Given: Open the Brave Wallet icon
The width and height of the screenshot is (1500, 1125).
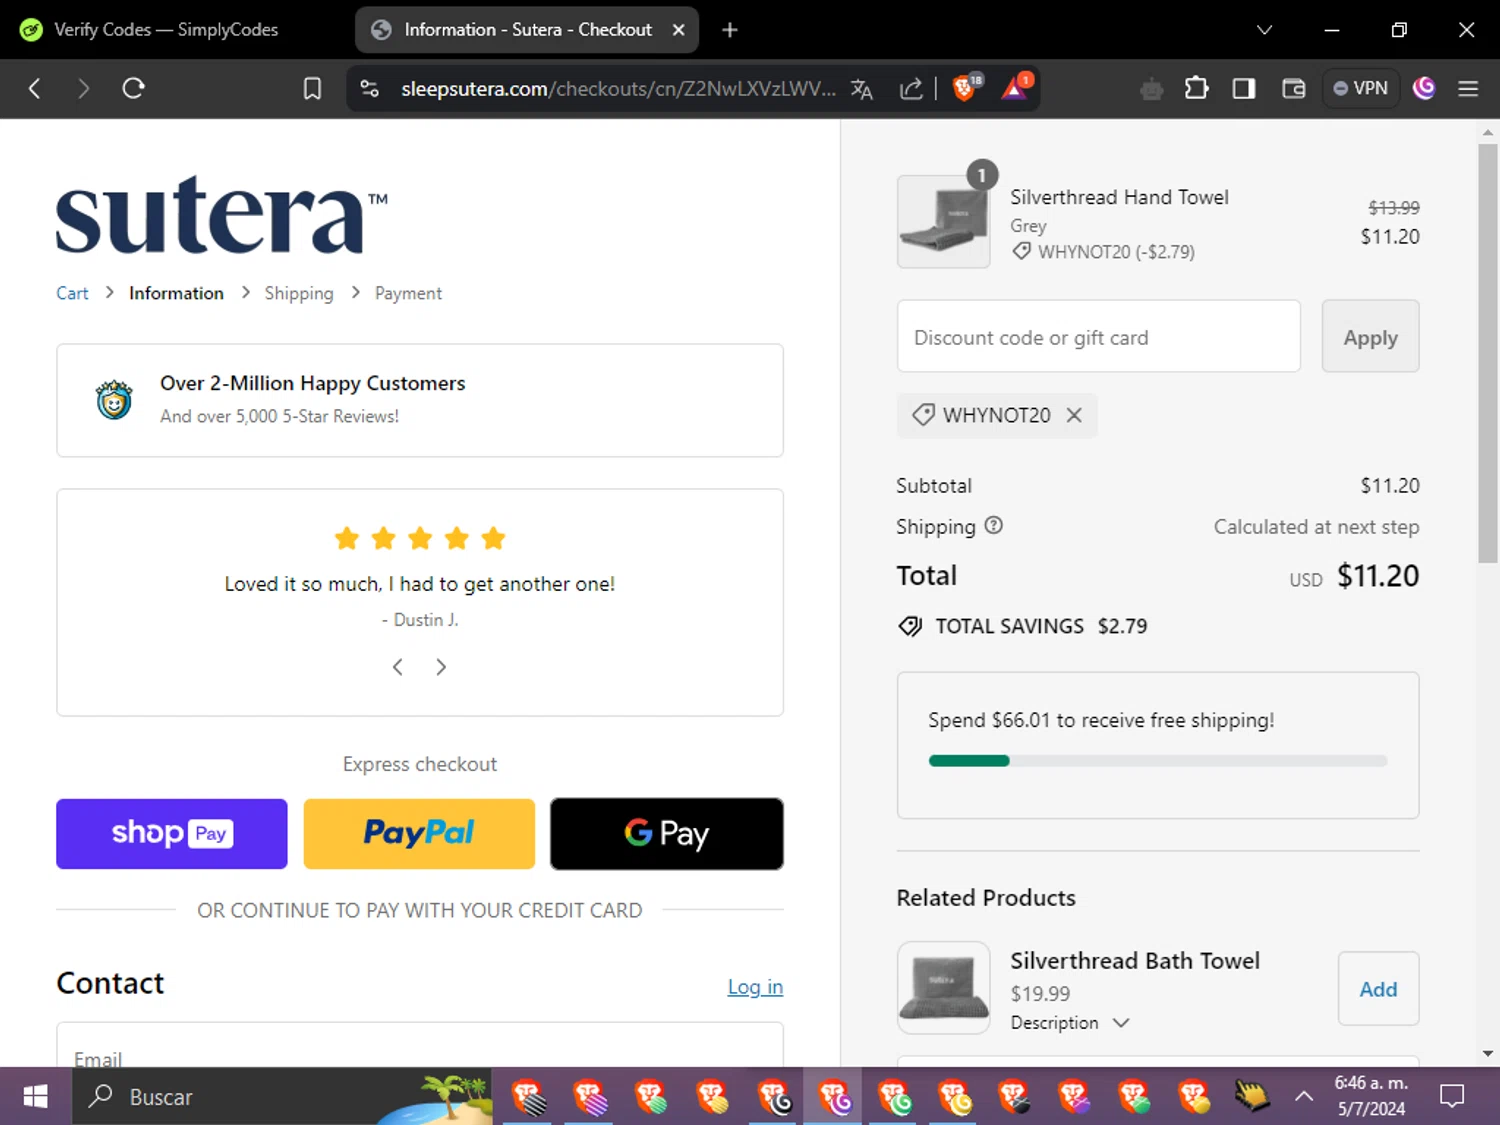Looking at the screenshot, I should tap(1293, 89).
